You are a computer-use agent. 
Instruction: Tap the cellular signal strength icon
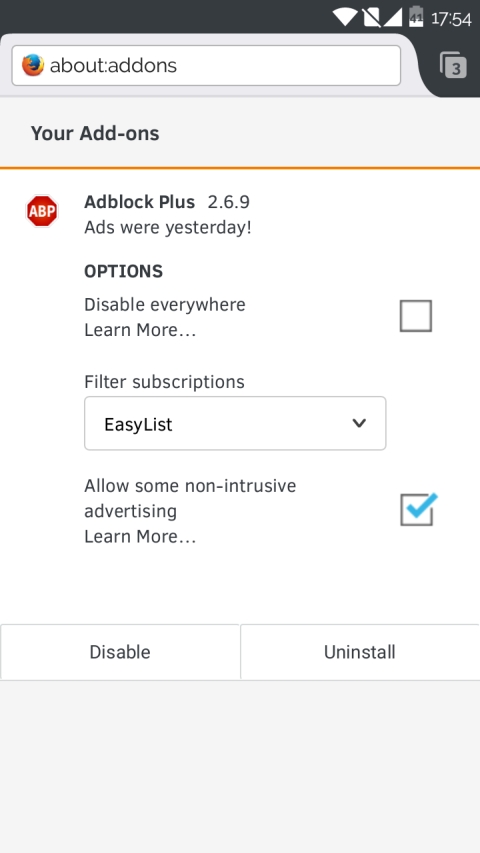(x=393, y=17)
